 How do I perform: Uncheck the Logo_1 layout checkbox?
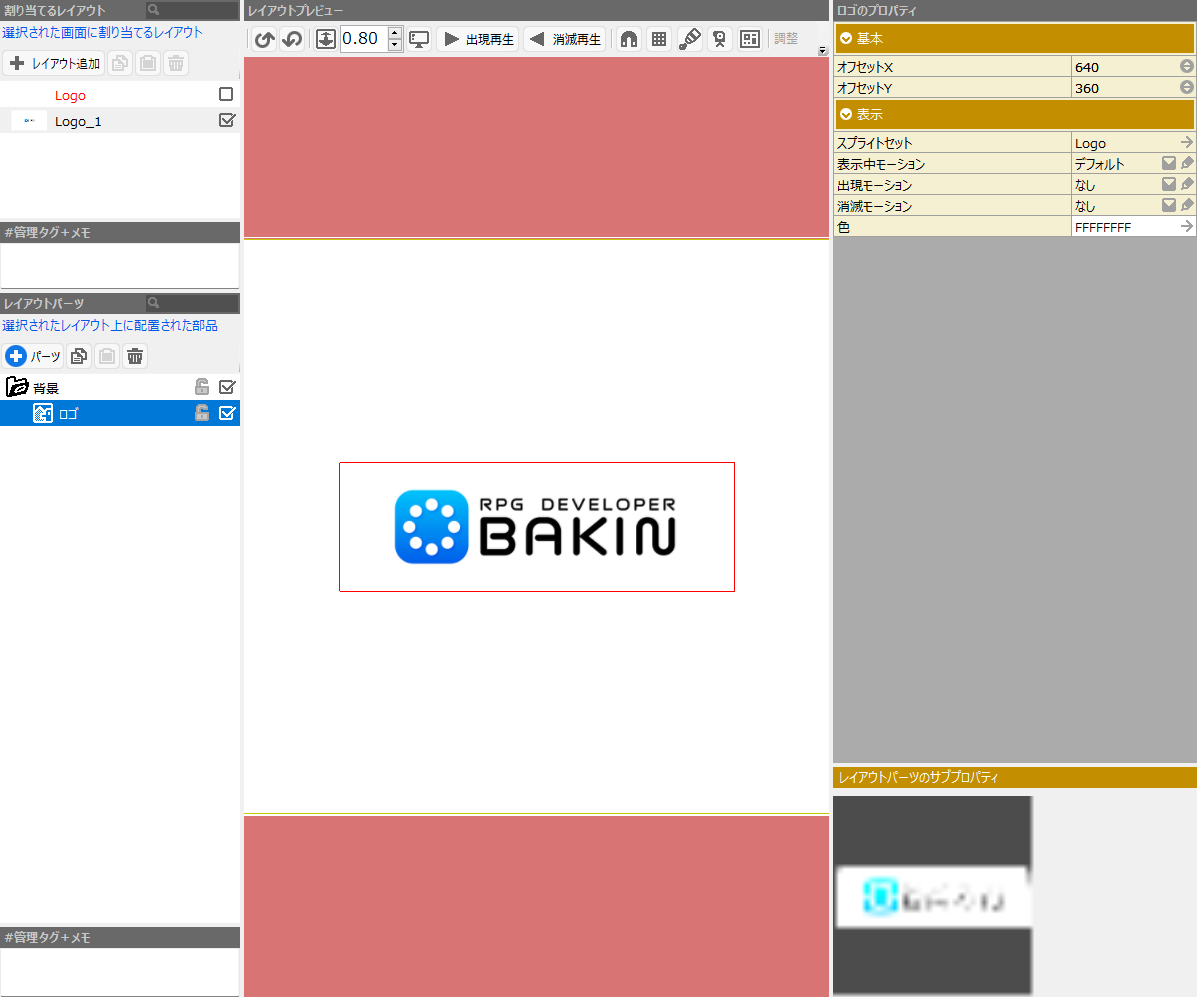point(226,121)
